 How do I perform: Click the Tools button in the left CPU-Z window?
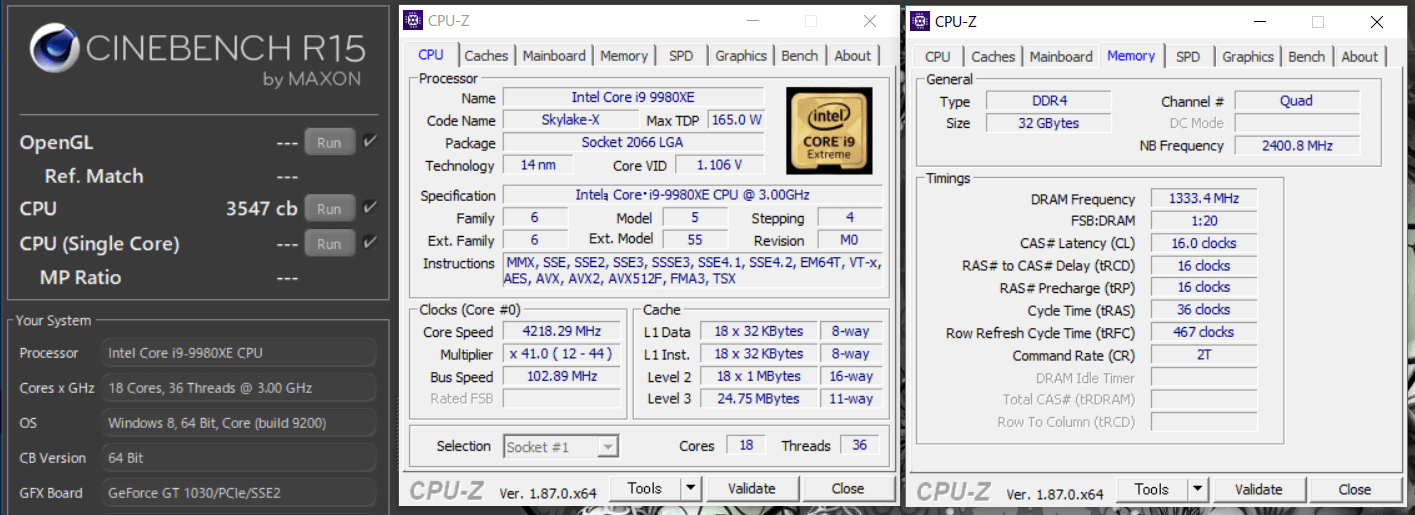point(645,488)
